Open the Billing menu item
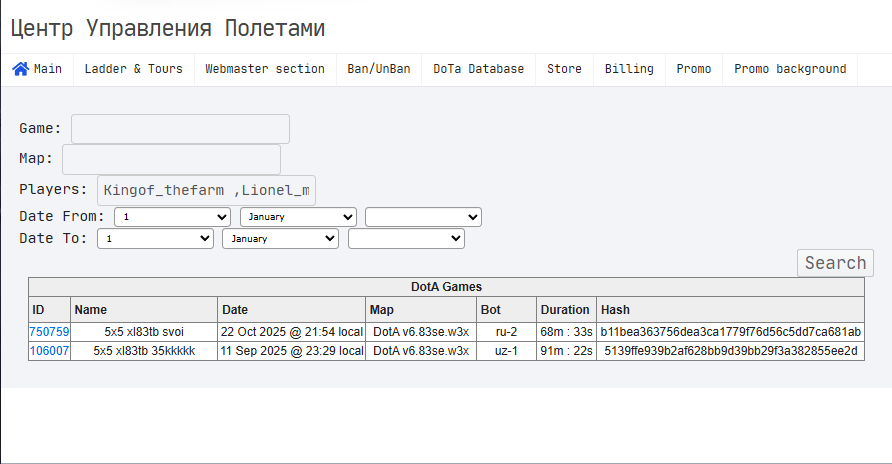This screenshot has width=892, height=464. 629,69
